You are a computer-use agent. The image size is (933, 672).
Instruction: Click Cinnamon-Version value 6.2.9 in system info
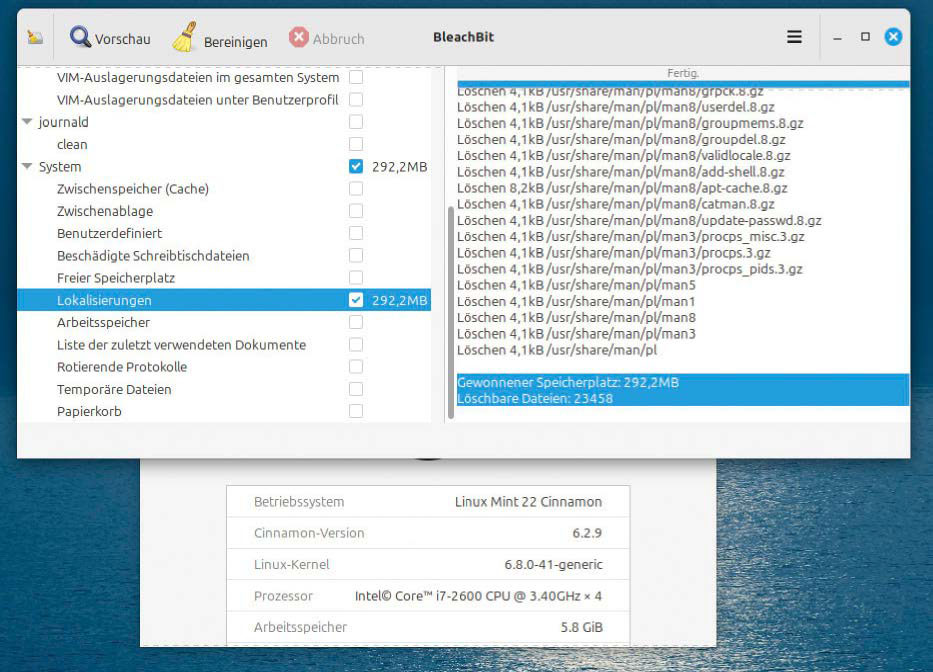[587, 533]
